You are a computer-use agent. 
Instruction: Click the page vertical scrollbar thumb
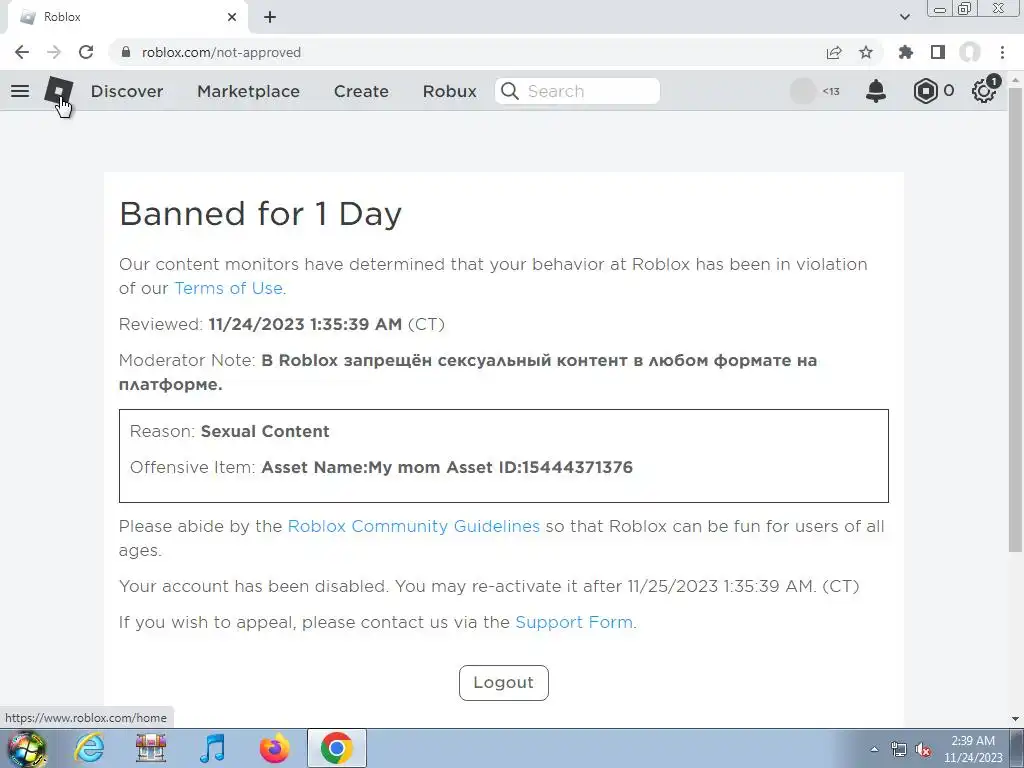[x=1015, y=320]
